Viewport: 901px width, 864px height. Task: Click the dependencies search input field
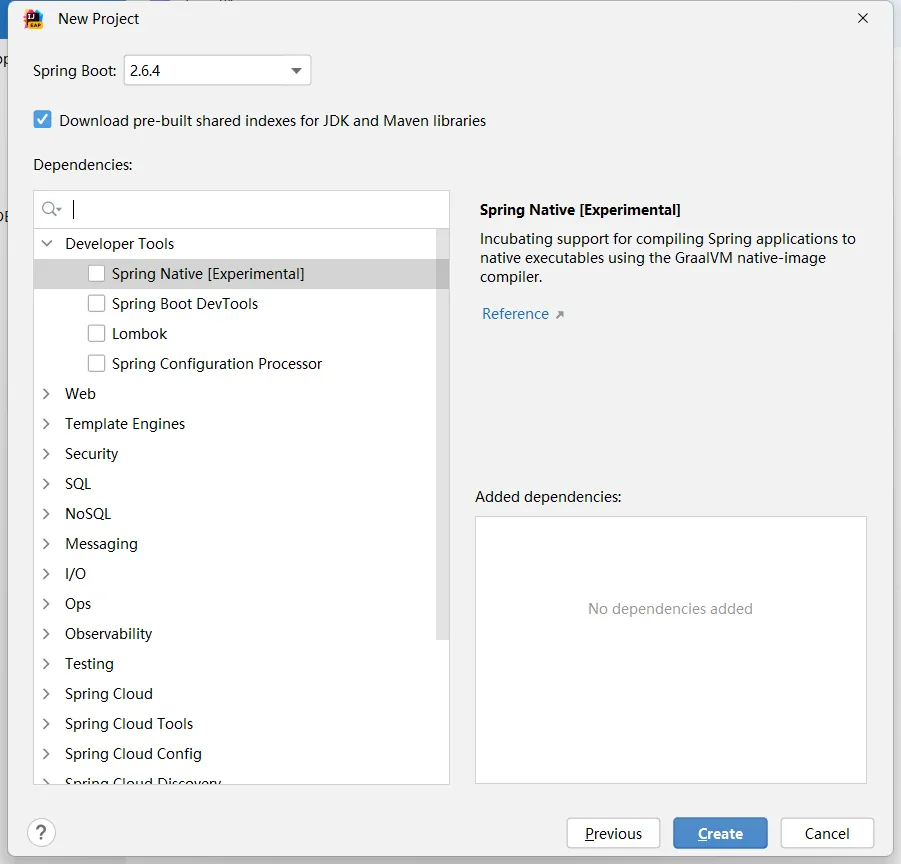[260, 210]
